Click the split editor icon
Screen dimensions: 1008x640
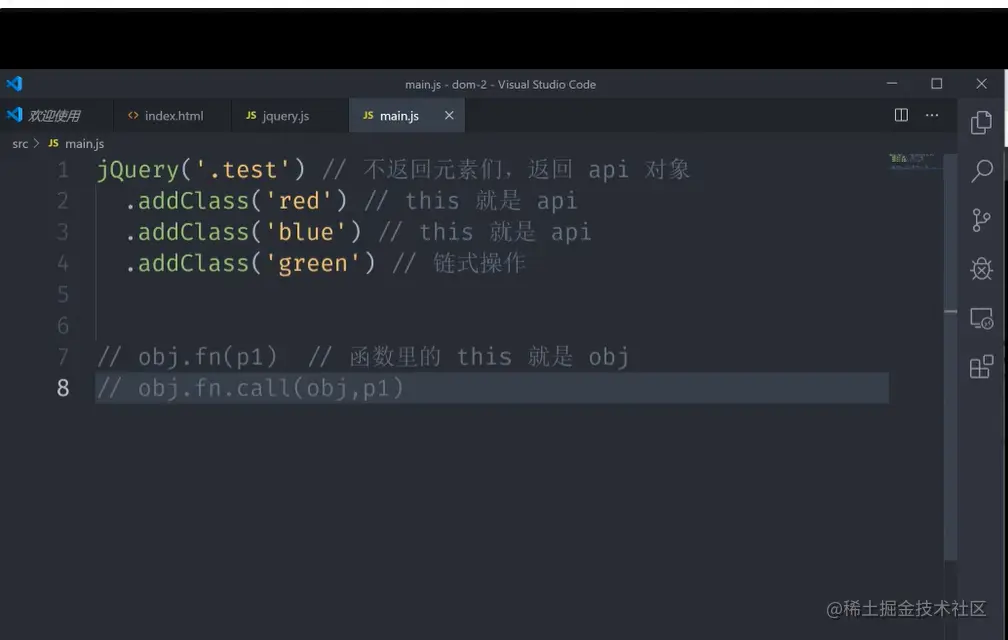click(x=901, y=115)
